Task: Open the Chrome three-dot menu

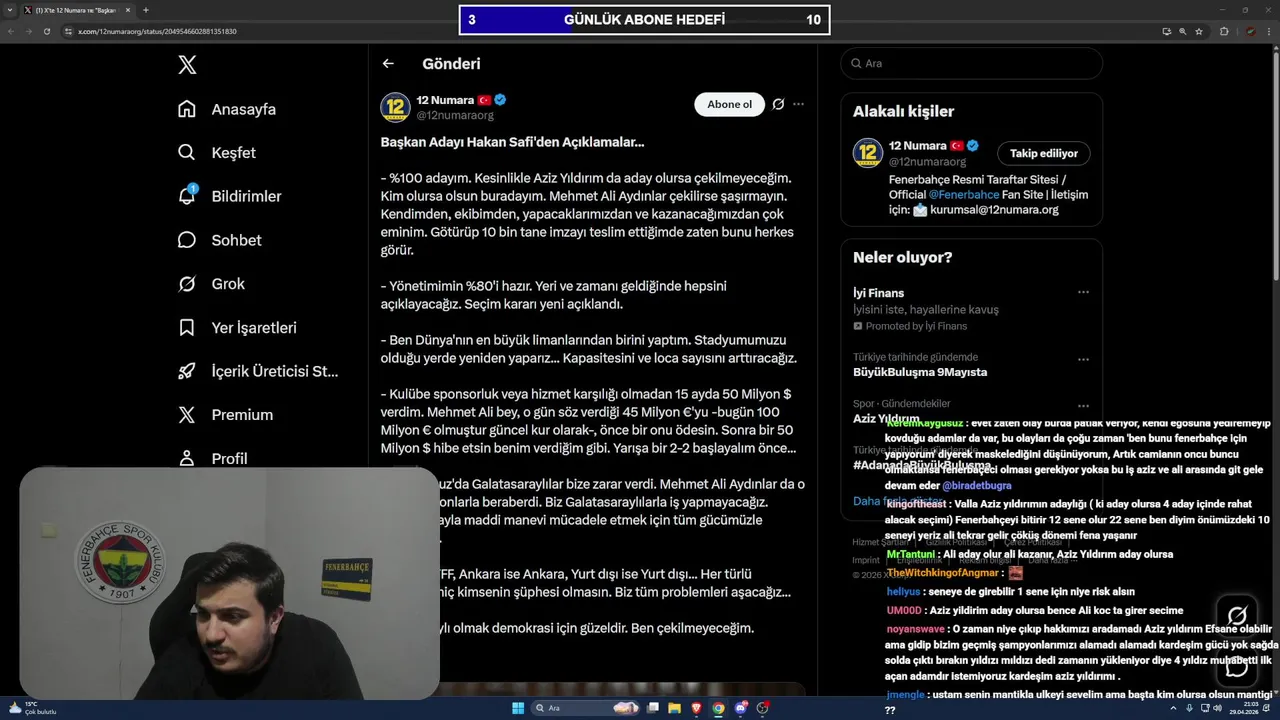Action: [1269, 31]
